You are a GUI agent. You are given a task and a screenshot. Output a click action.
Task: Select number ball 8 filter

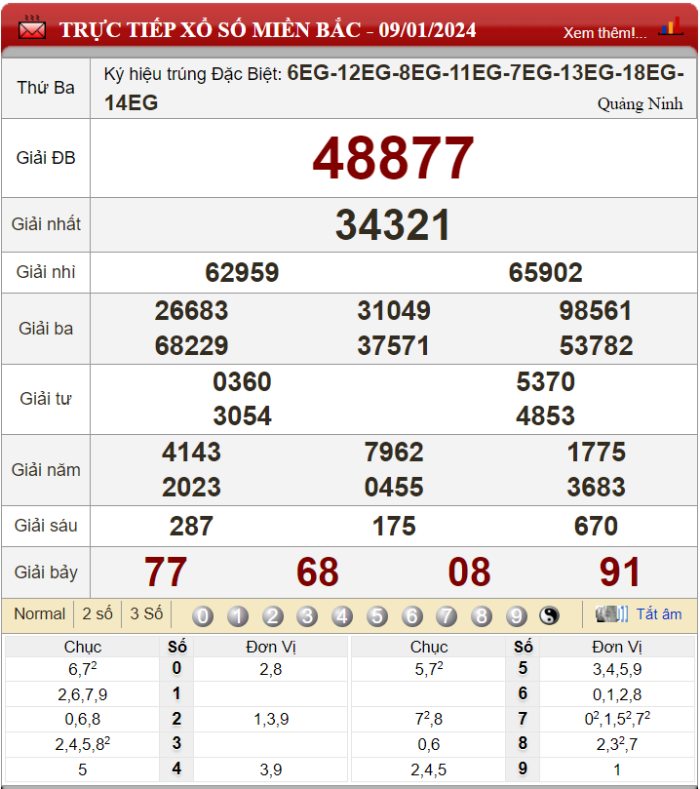click(x=482, y=616)
